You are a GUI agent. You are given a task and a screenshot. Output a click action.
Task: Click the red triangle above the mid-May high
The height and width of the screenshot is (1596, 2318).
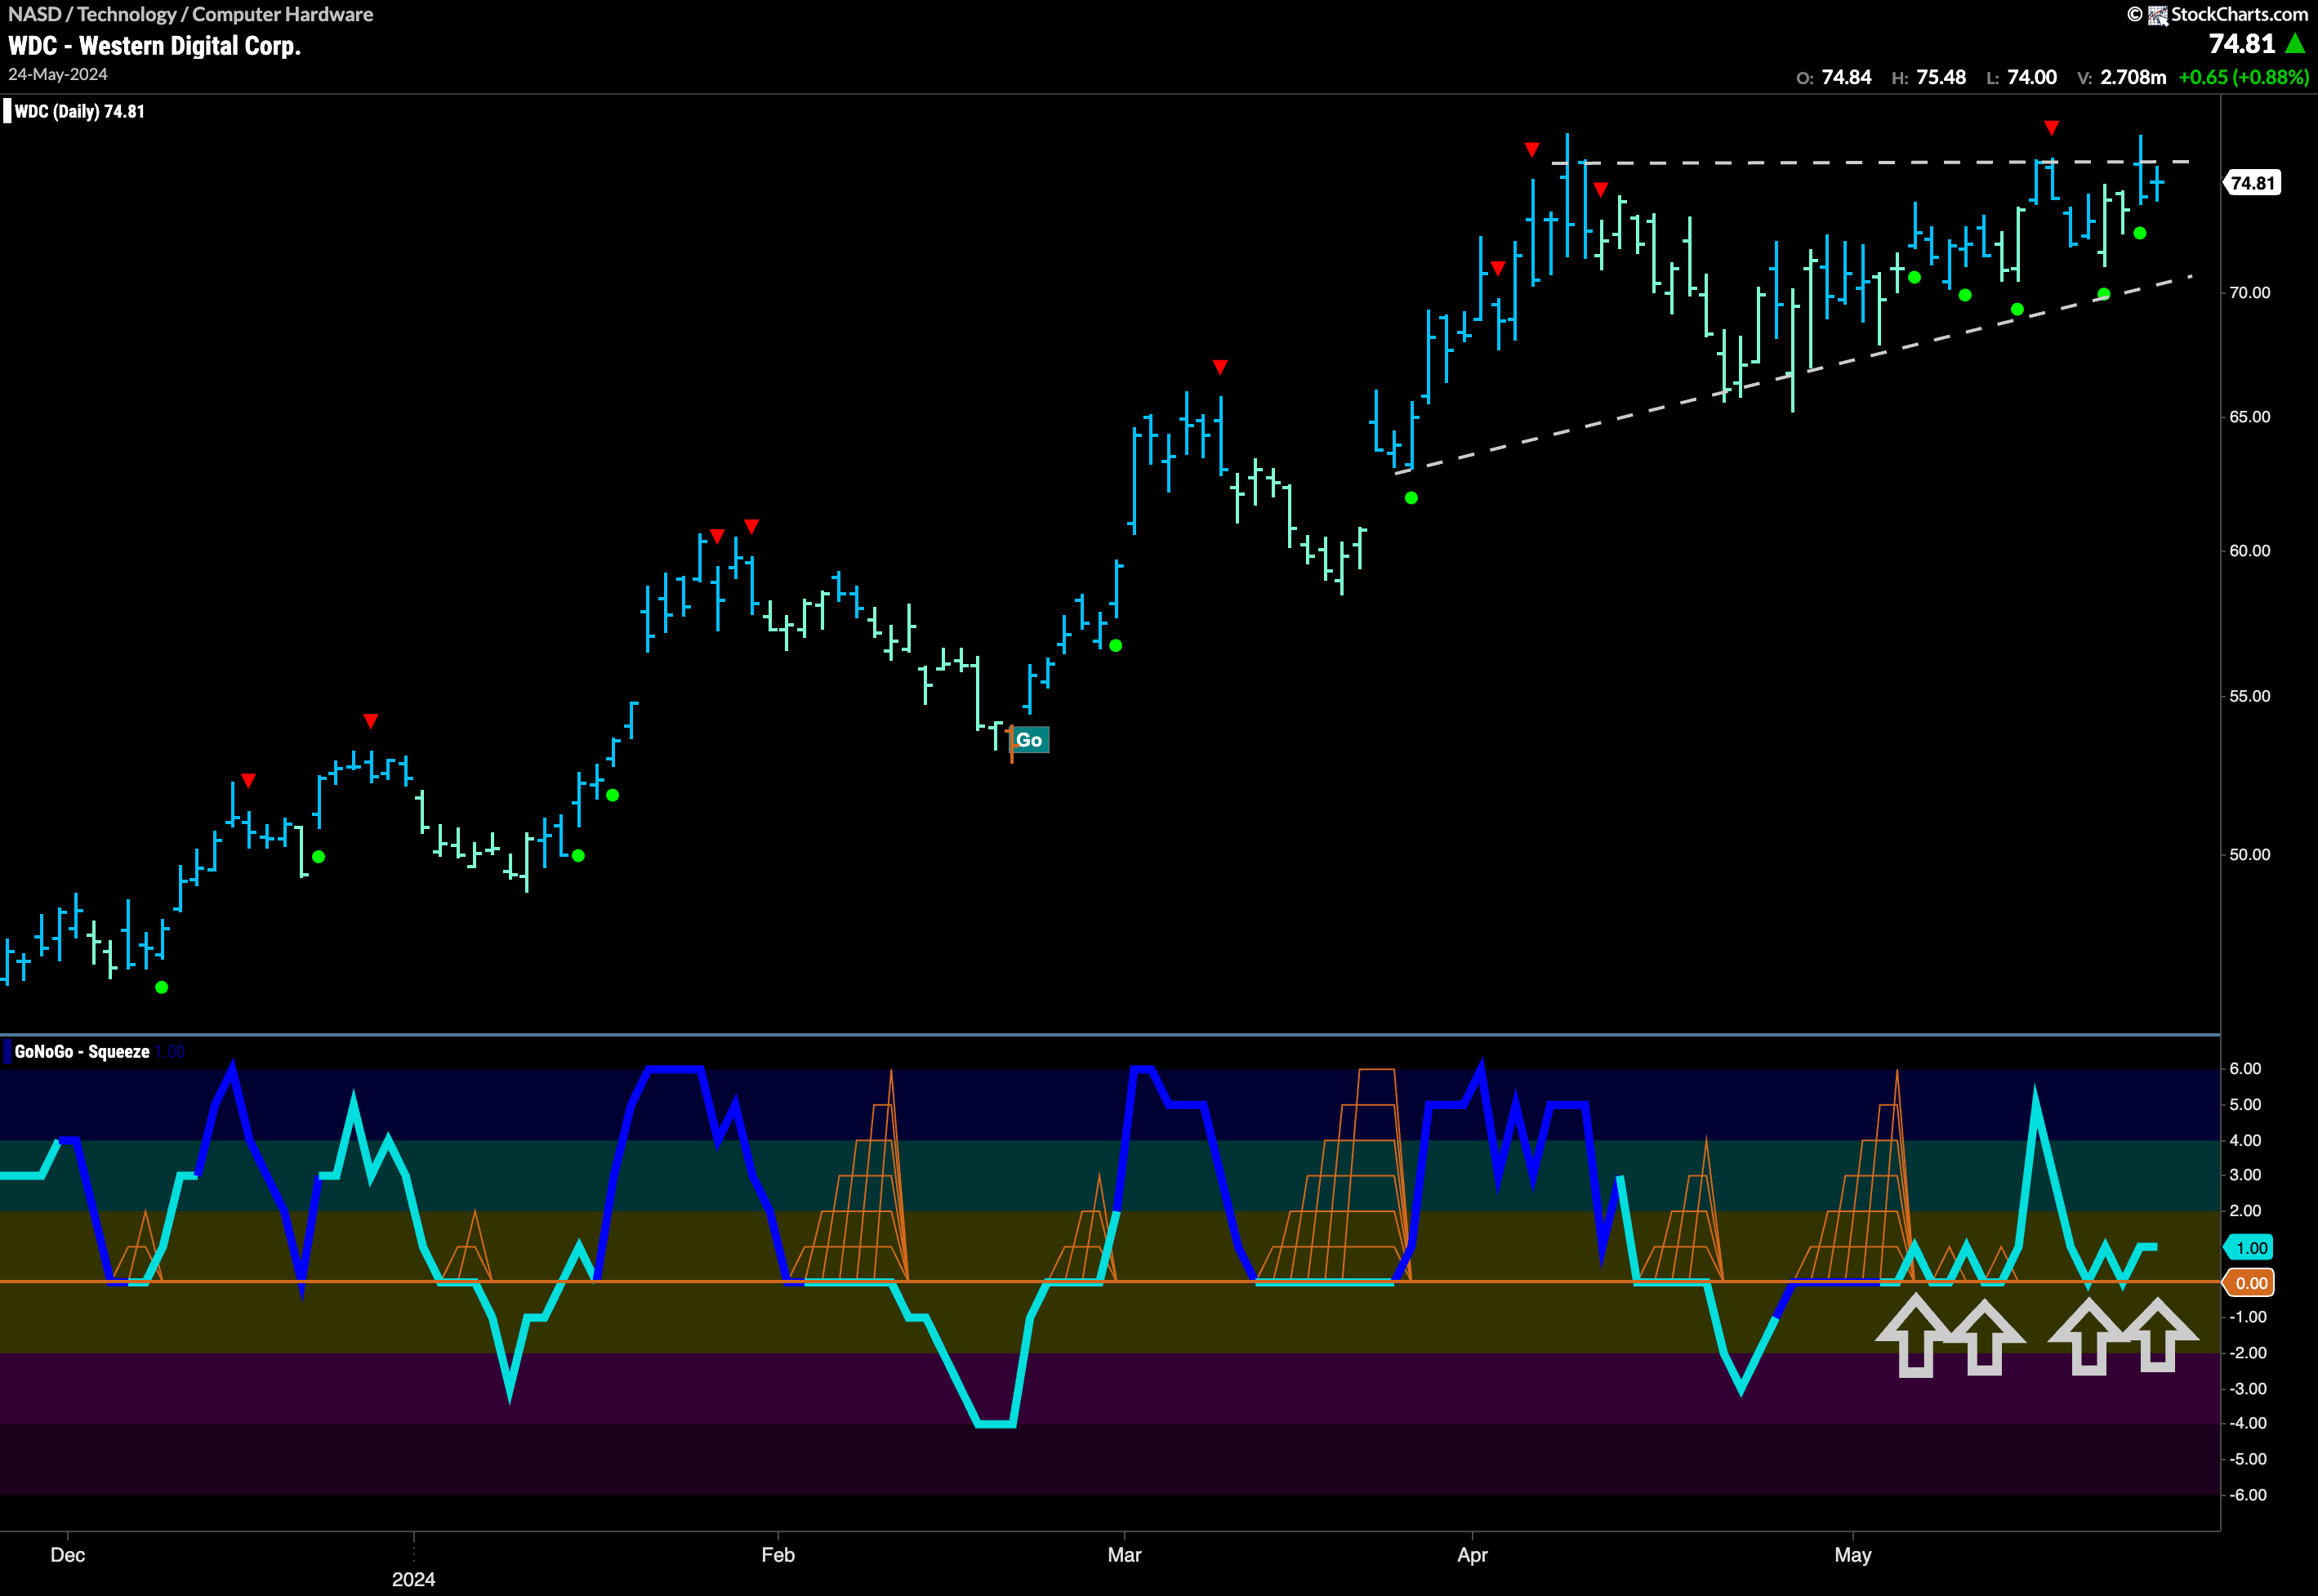(x=2052, y=128)
